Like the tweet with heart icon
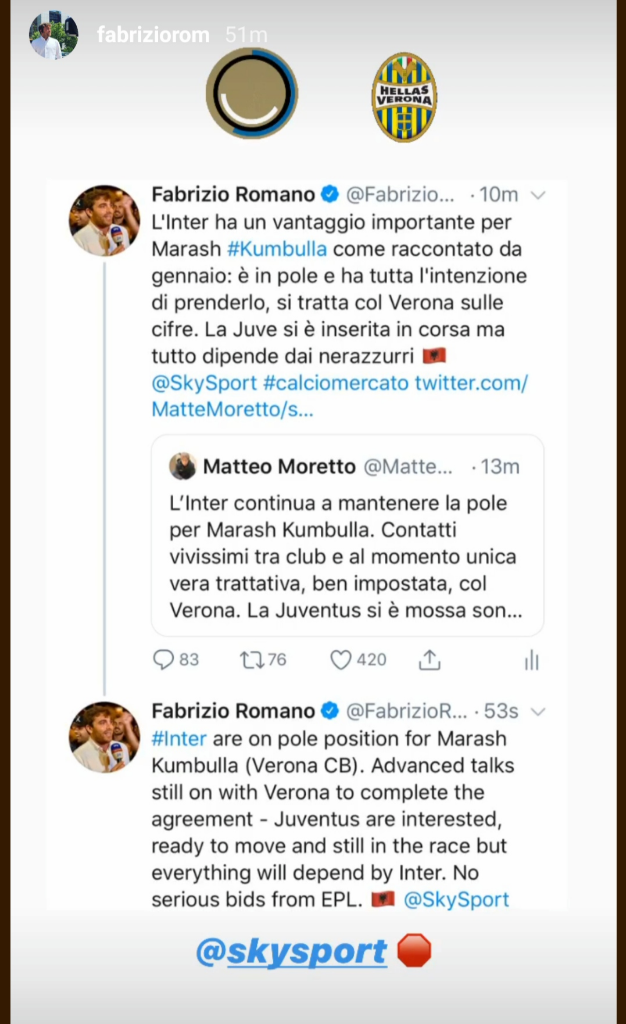The height and width of the screenshot is (1024, 626). [341, 659]
